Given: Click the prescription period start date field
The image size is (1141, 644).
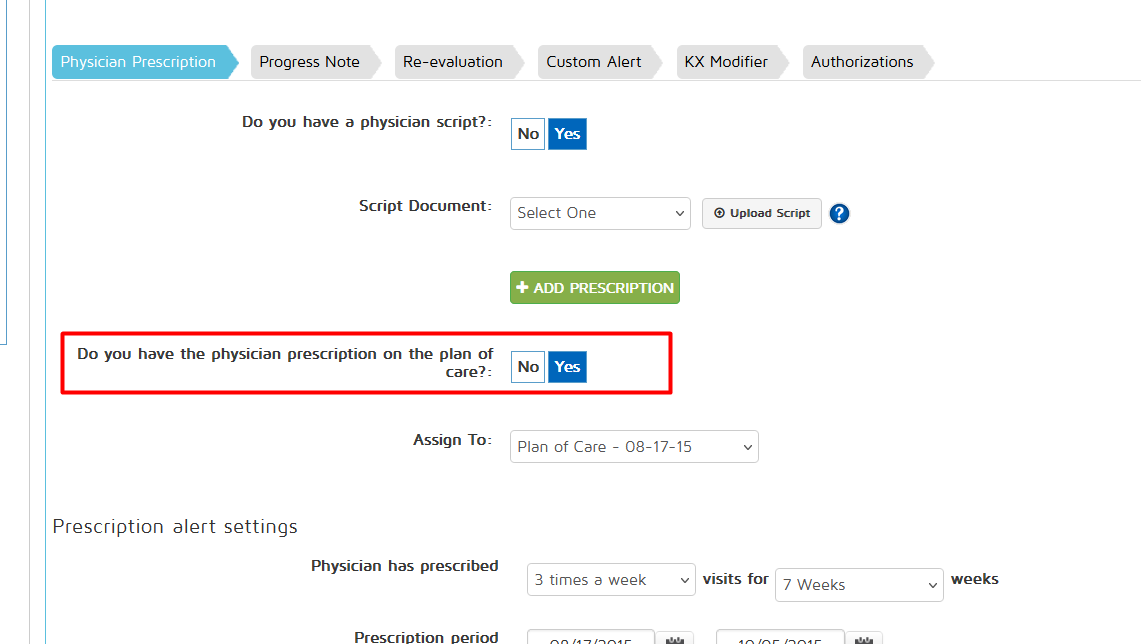Looking at the screenshot, I should tap(590, 639).
